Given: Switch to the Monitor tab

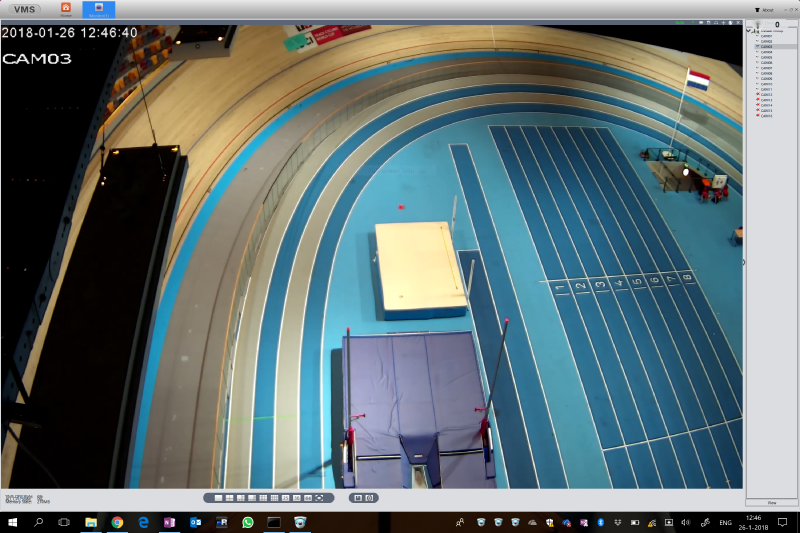Looking at the screenshot, I should pos(98,9).
